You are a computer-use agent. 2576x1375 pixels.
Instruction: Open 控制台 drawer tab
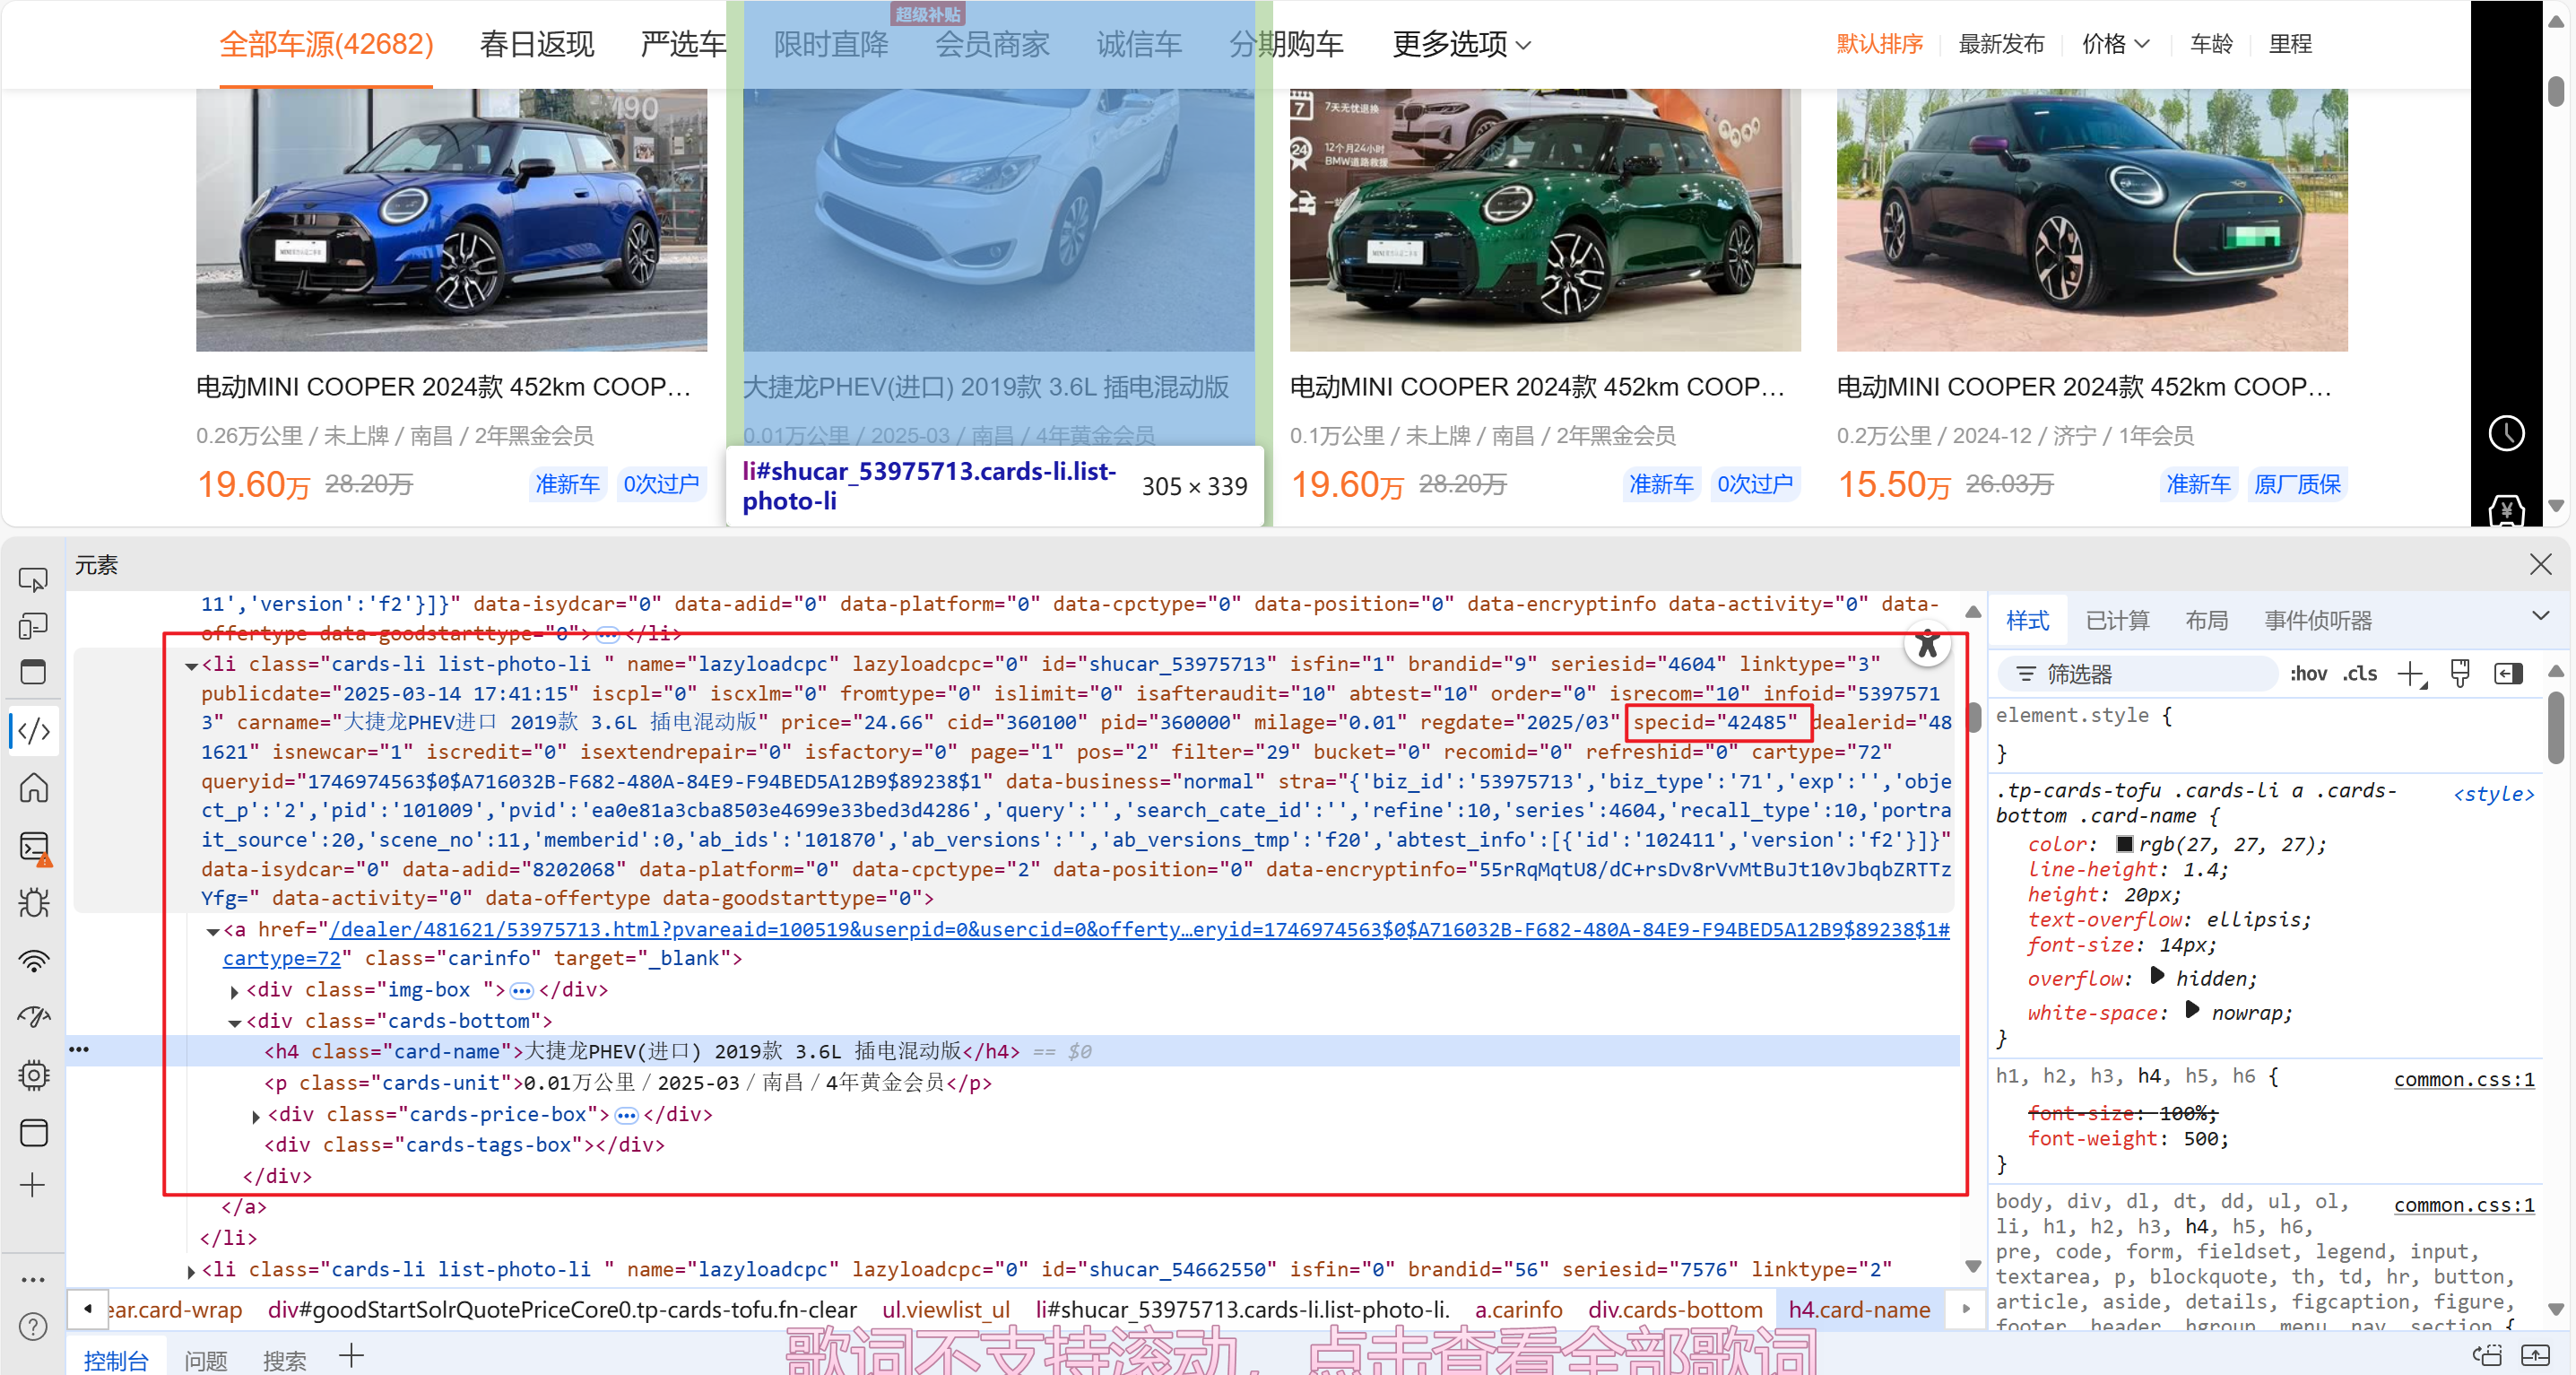point(116,1360)
